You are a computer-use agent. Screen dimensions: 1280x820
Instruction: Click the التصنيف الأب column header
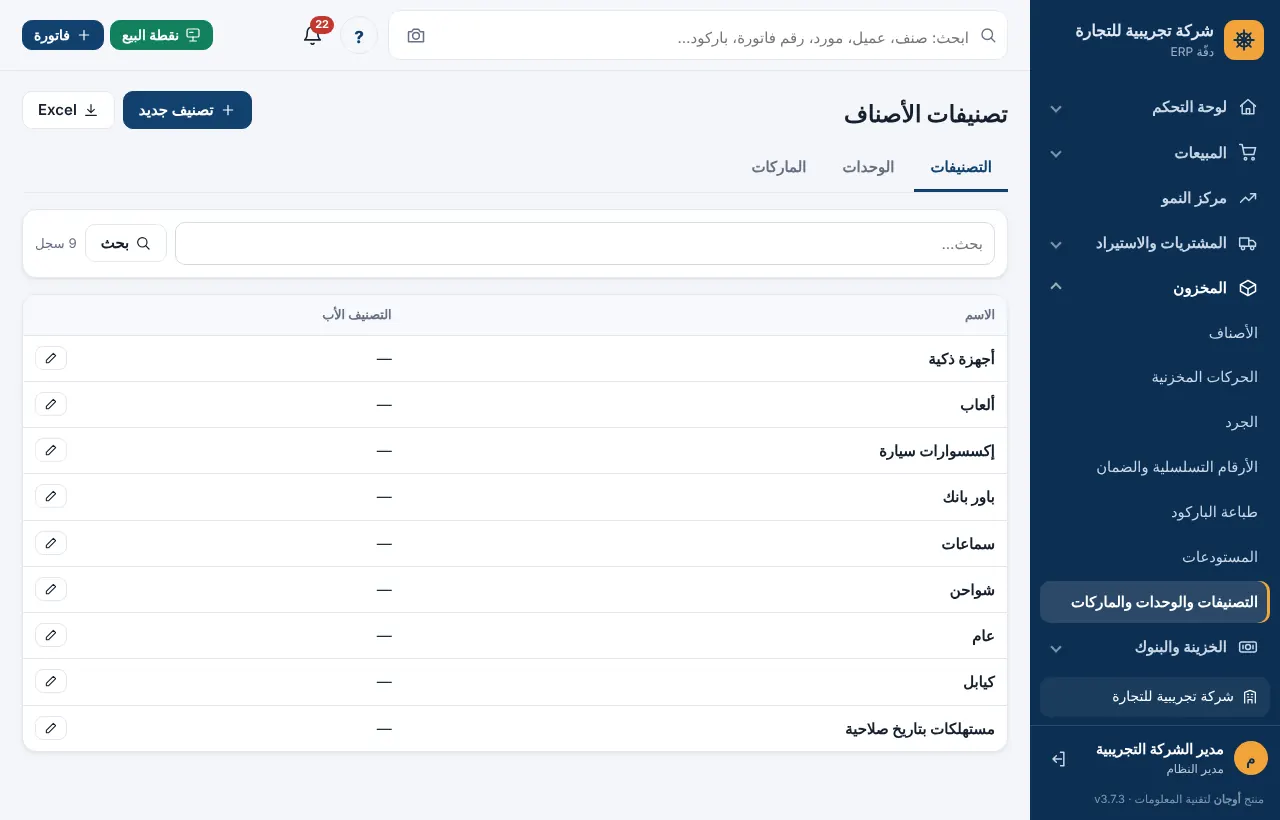(357, 315)
